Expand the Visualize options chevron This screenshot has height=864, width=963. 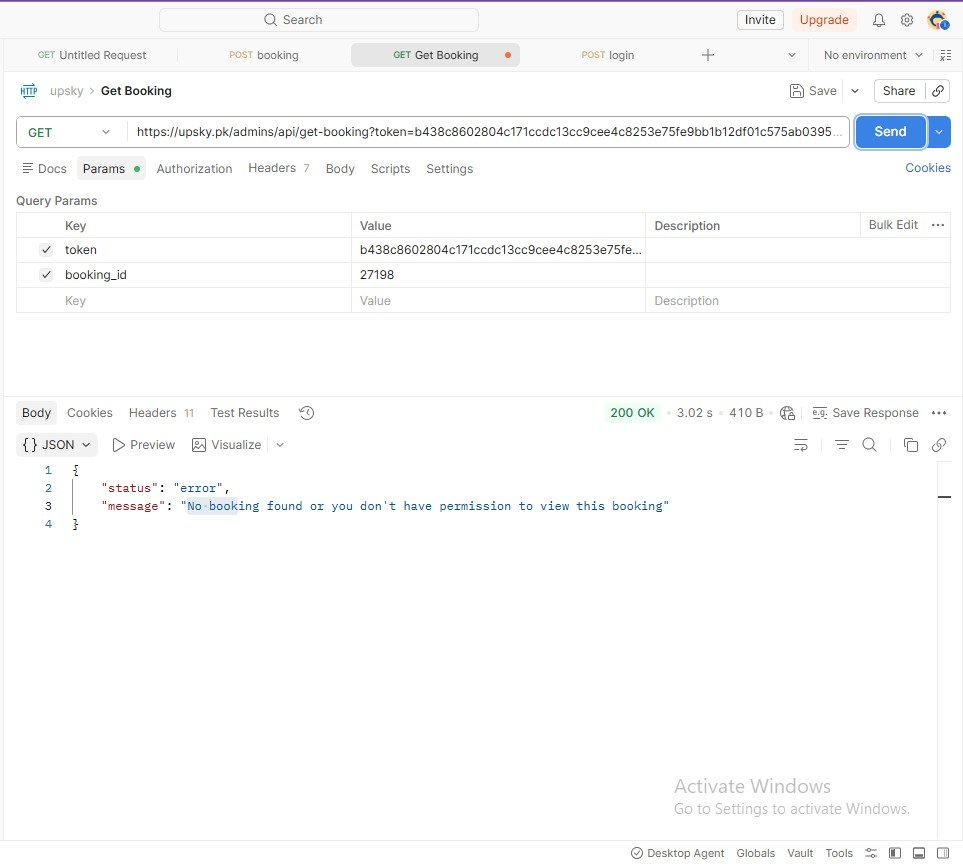click(279, 445)
